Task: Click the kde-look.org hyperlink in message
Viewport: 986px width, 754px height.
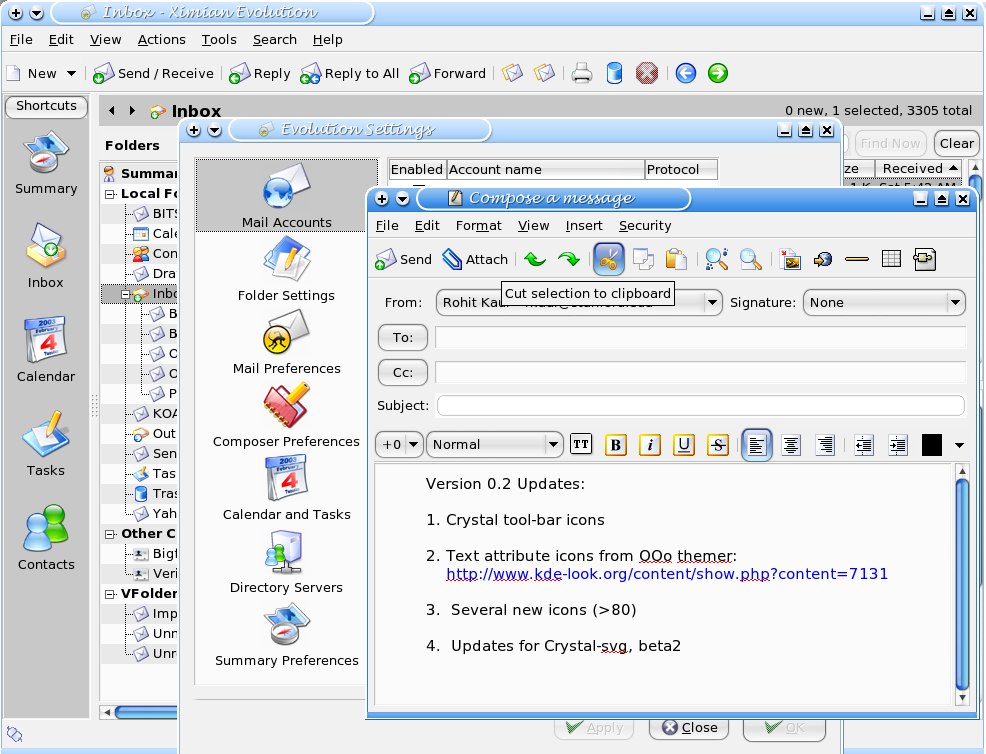Action: coord(667,574)
